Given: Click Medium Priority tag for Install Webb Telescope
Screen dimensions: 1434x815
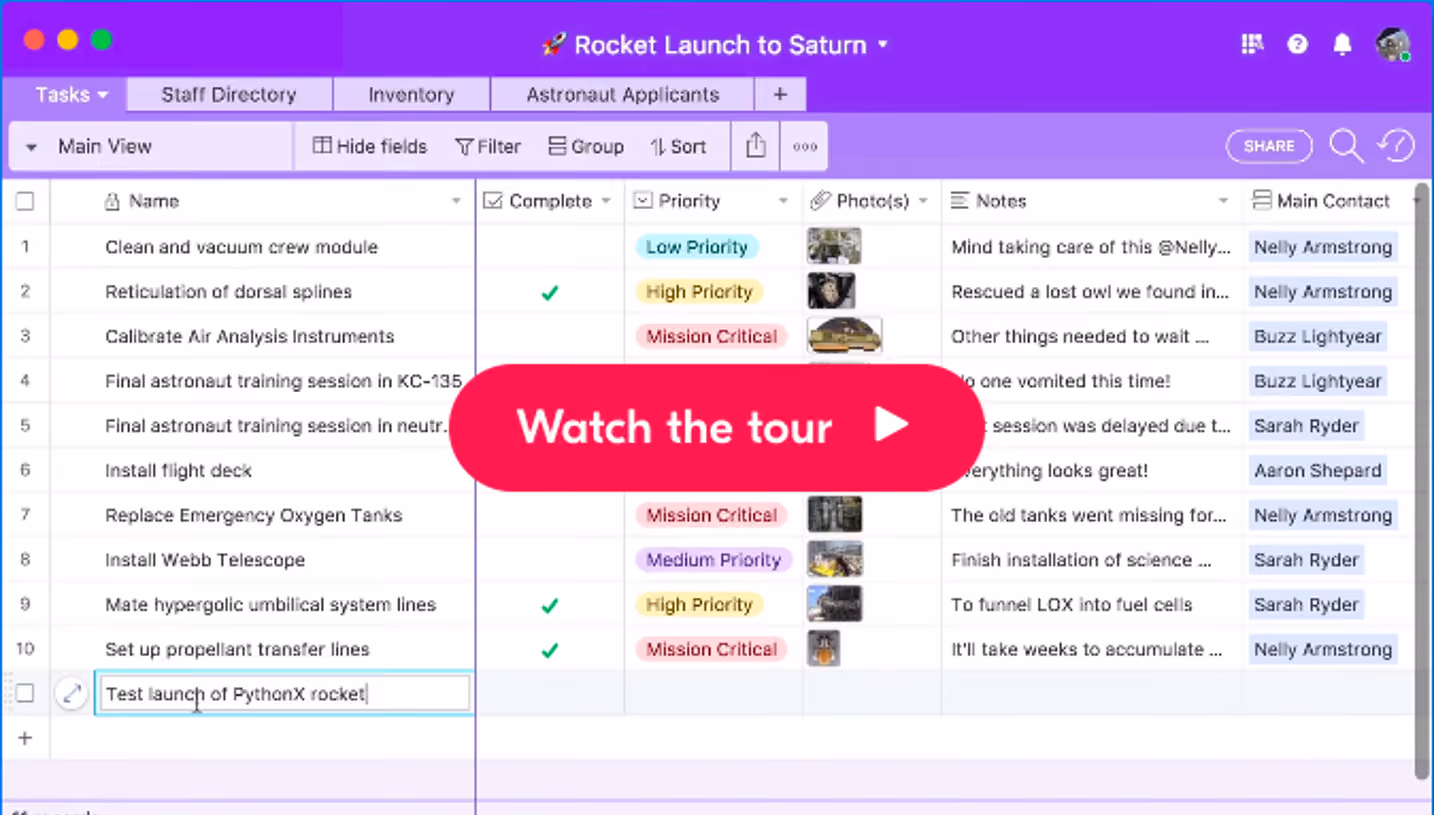Looking at the screenshot, I should pyautogui.click(x=713, y=560).
